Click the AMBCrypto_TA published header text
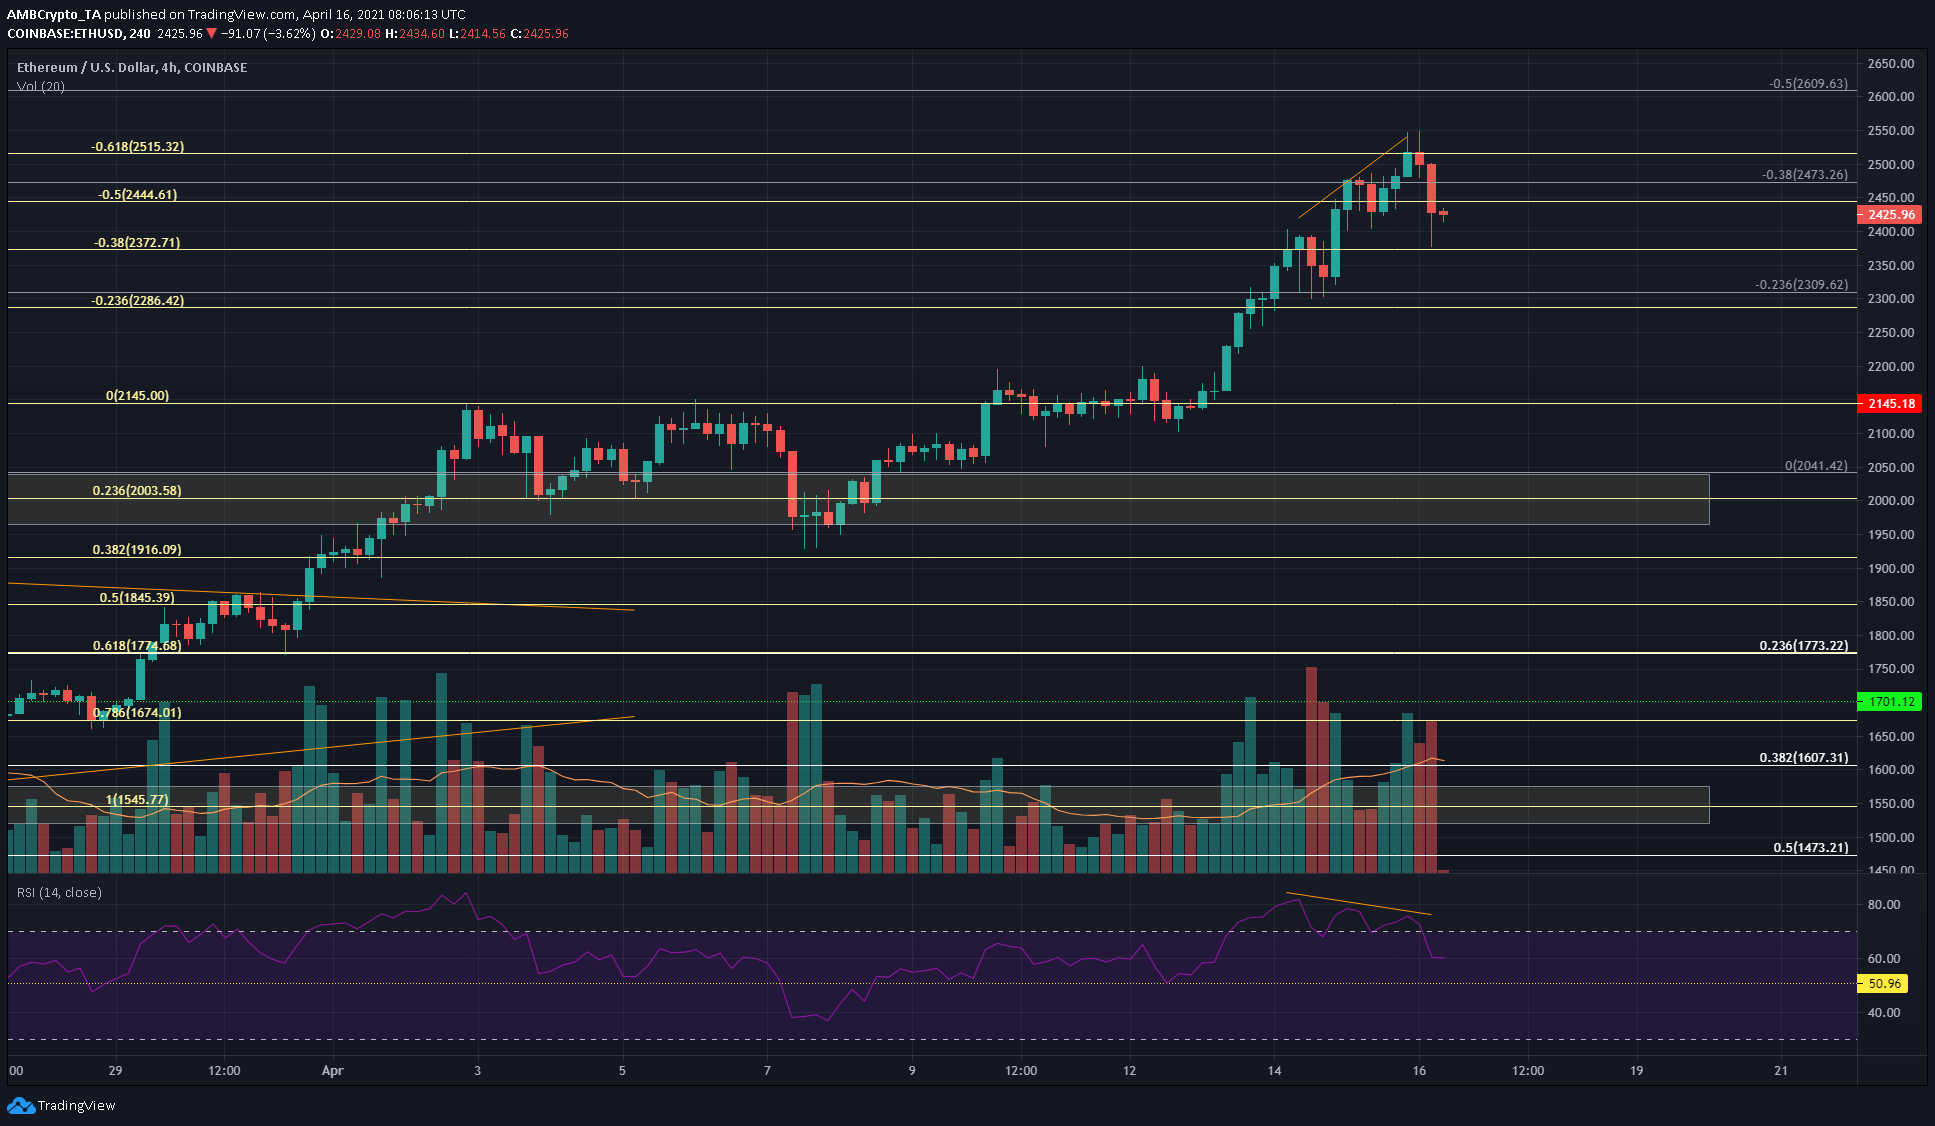 tap(236, 15)
